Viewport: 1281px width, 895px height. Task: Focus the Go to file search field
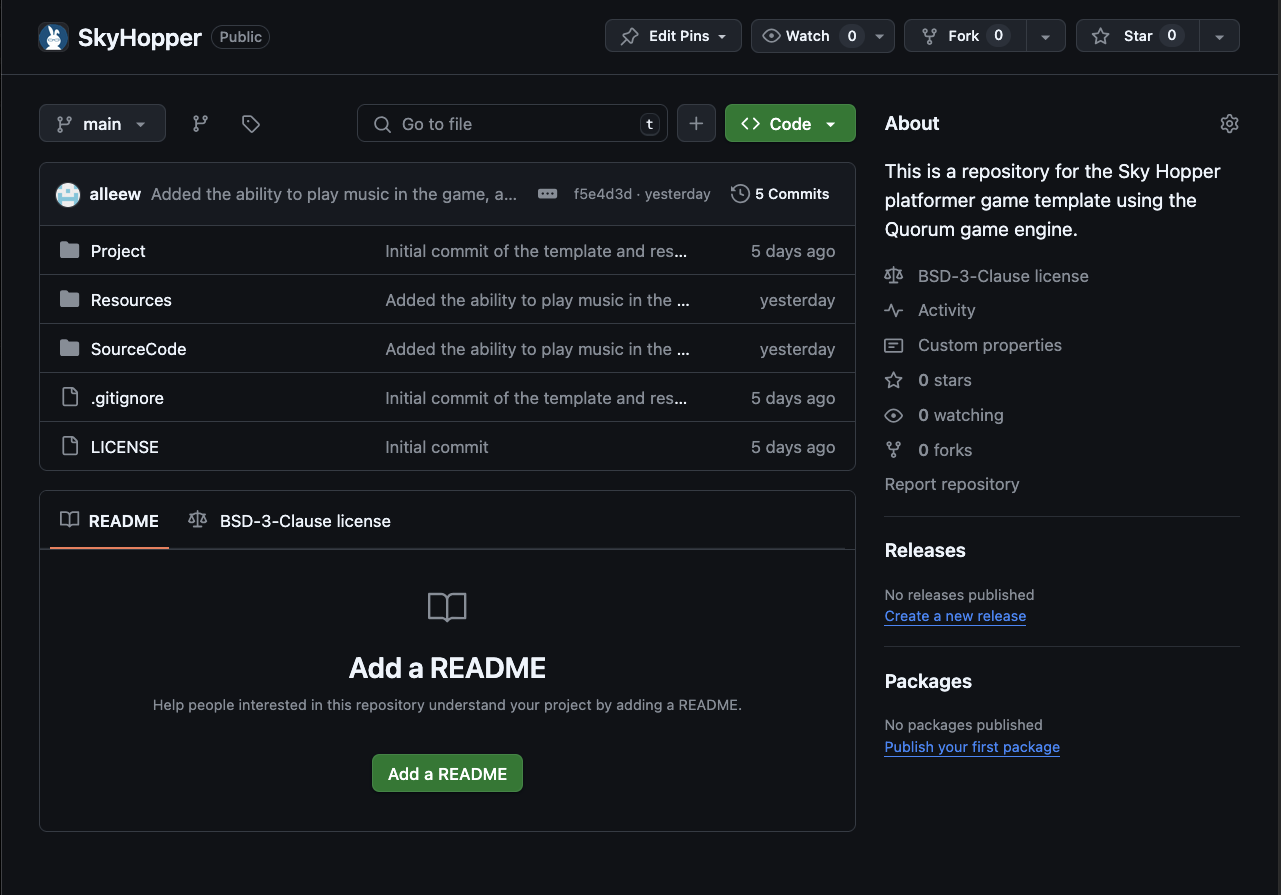click(x=512, y=124)
